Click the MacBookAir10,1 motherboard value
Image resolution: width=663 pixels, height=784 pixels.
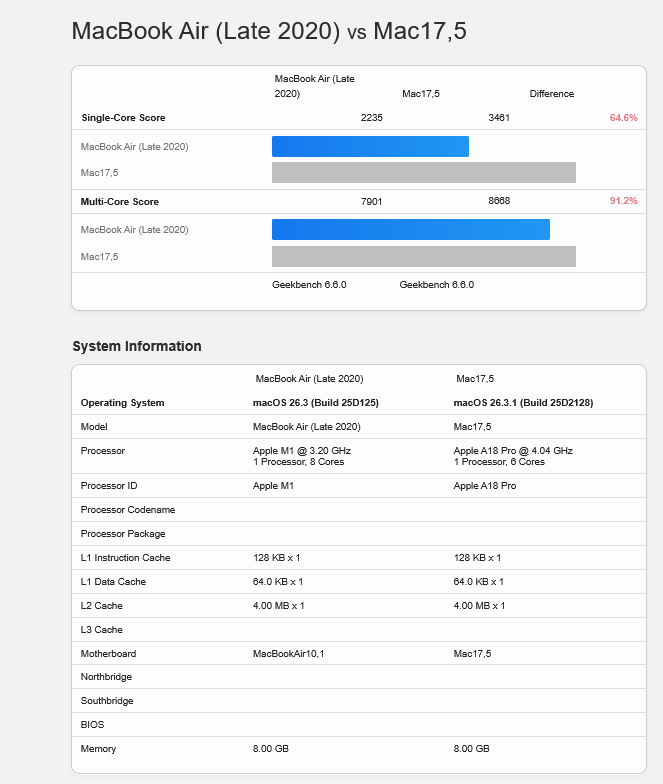[x=288, y=654]
